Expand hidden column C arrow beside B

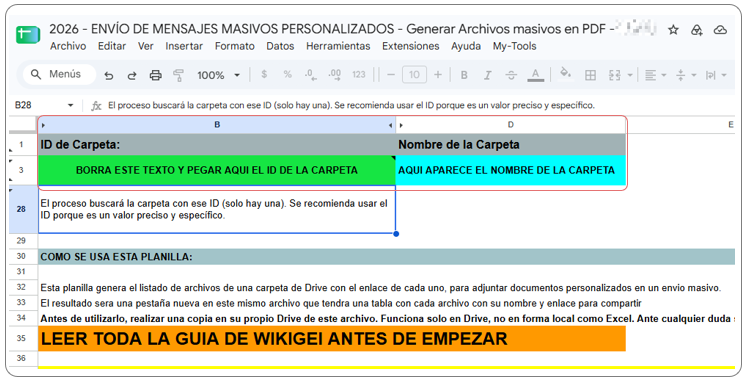point(391,125)
